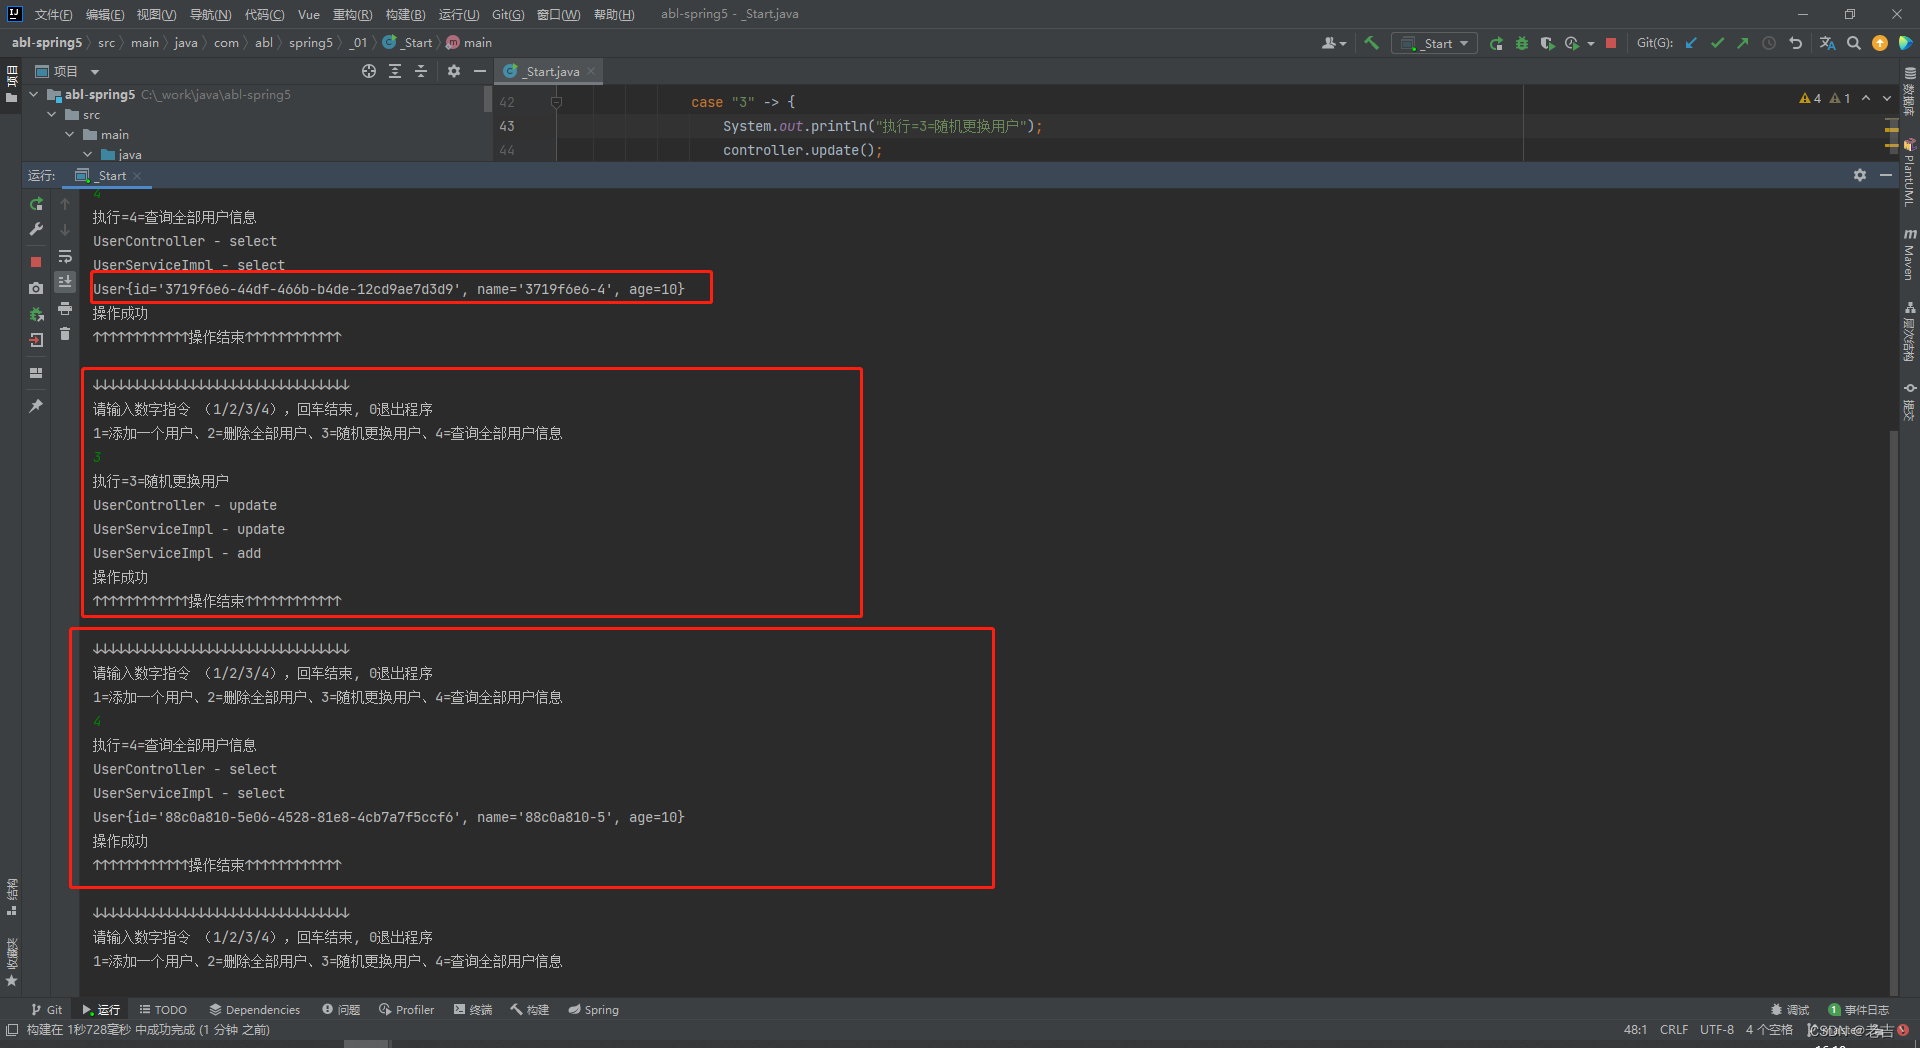Click the Profiler run icon in the top toolbar
This screenshot has width=1920, height=1048.
coord(1572,43)
